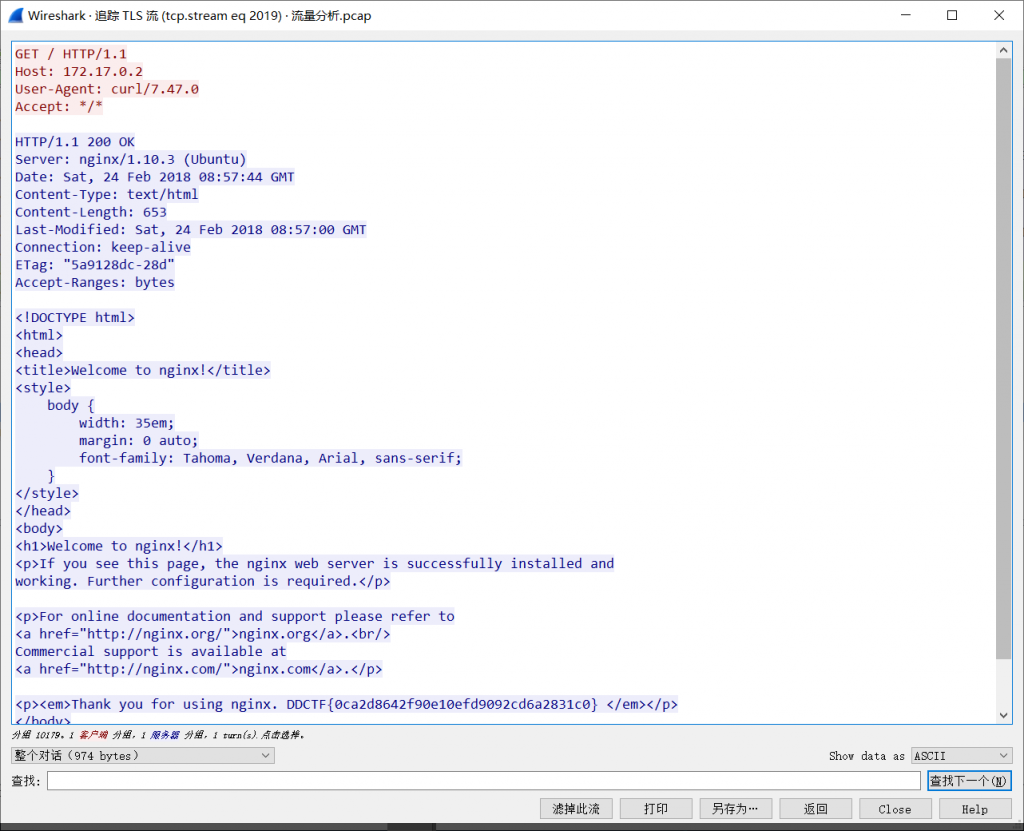Click the packet status line below the stream

point(158,735)
